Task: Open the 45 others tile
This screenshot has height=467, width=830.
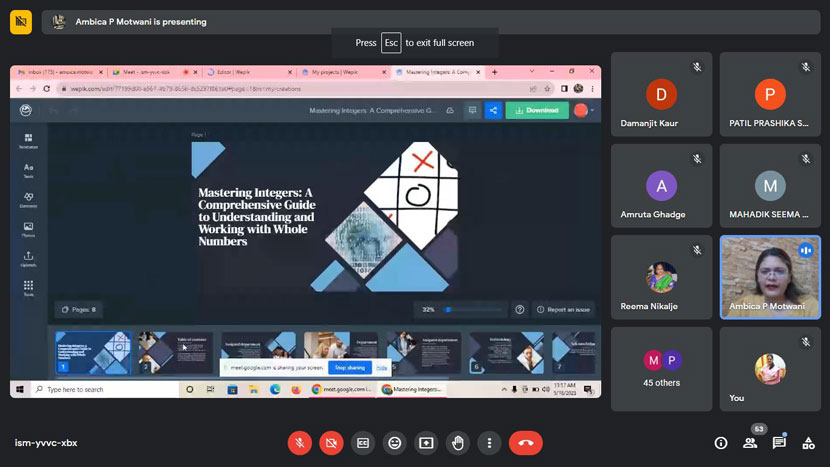Action: click(661, 369)
